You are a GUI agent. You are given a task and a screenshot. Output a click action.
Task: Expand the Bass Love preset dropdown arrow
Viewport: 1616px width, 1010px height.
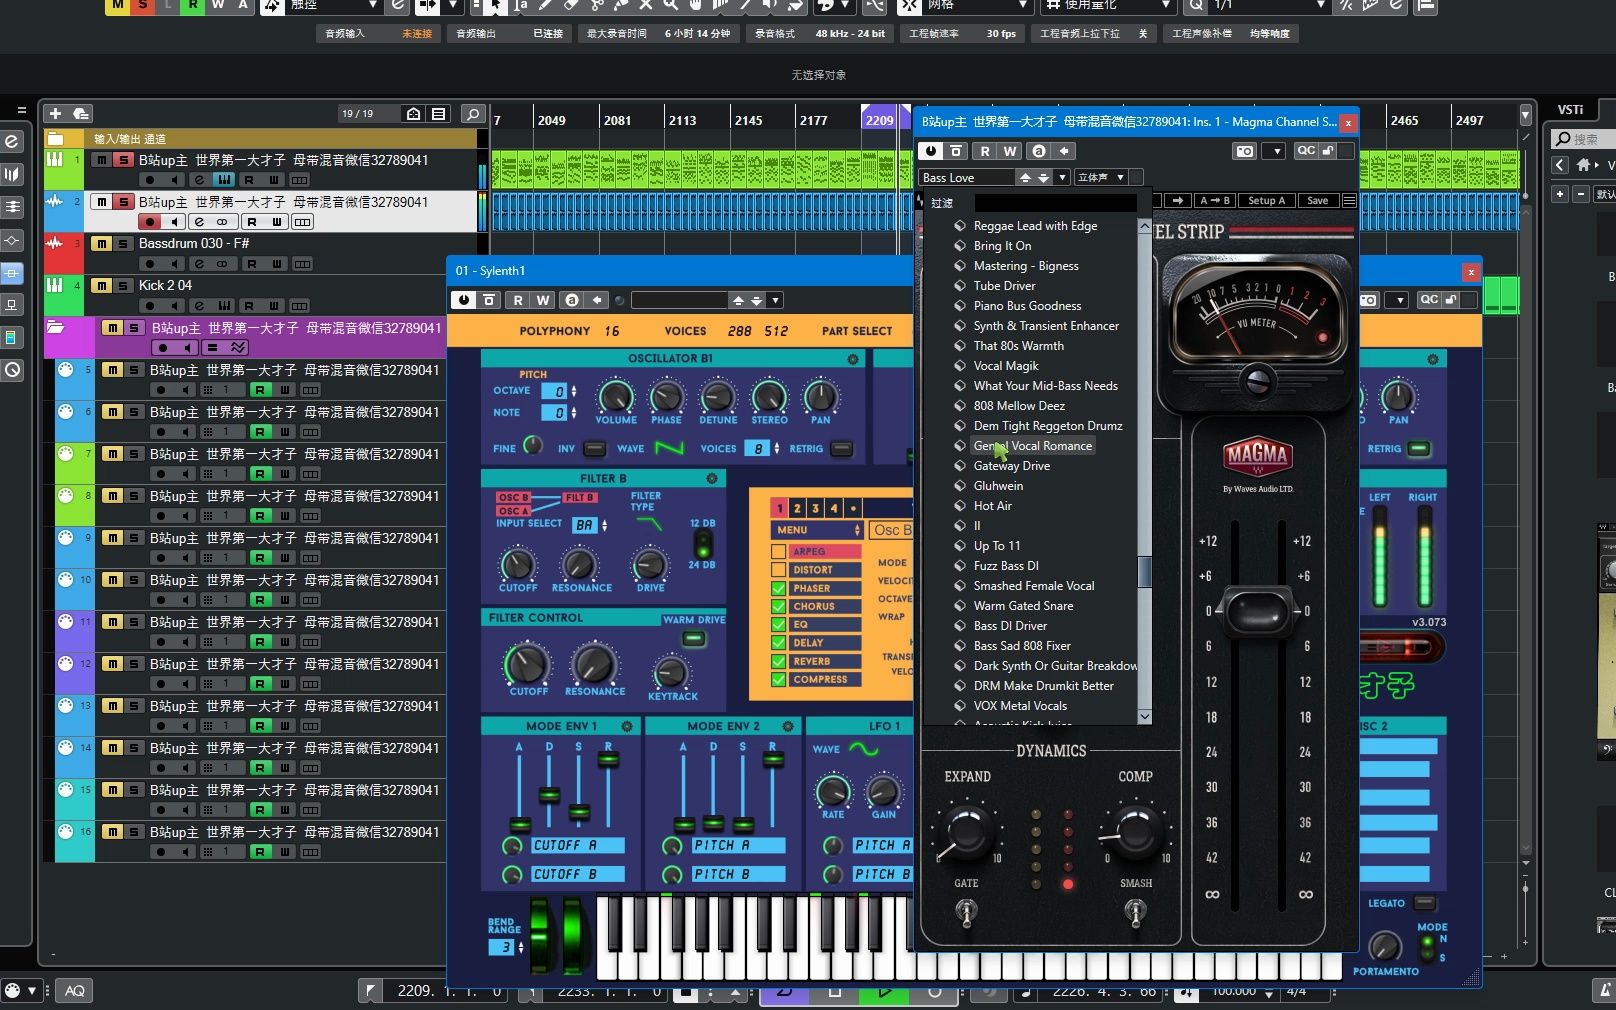tap(1061, 177)
